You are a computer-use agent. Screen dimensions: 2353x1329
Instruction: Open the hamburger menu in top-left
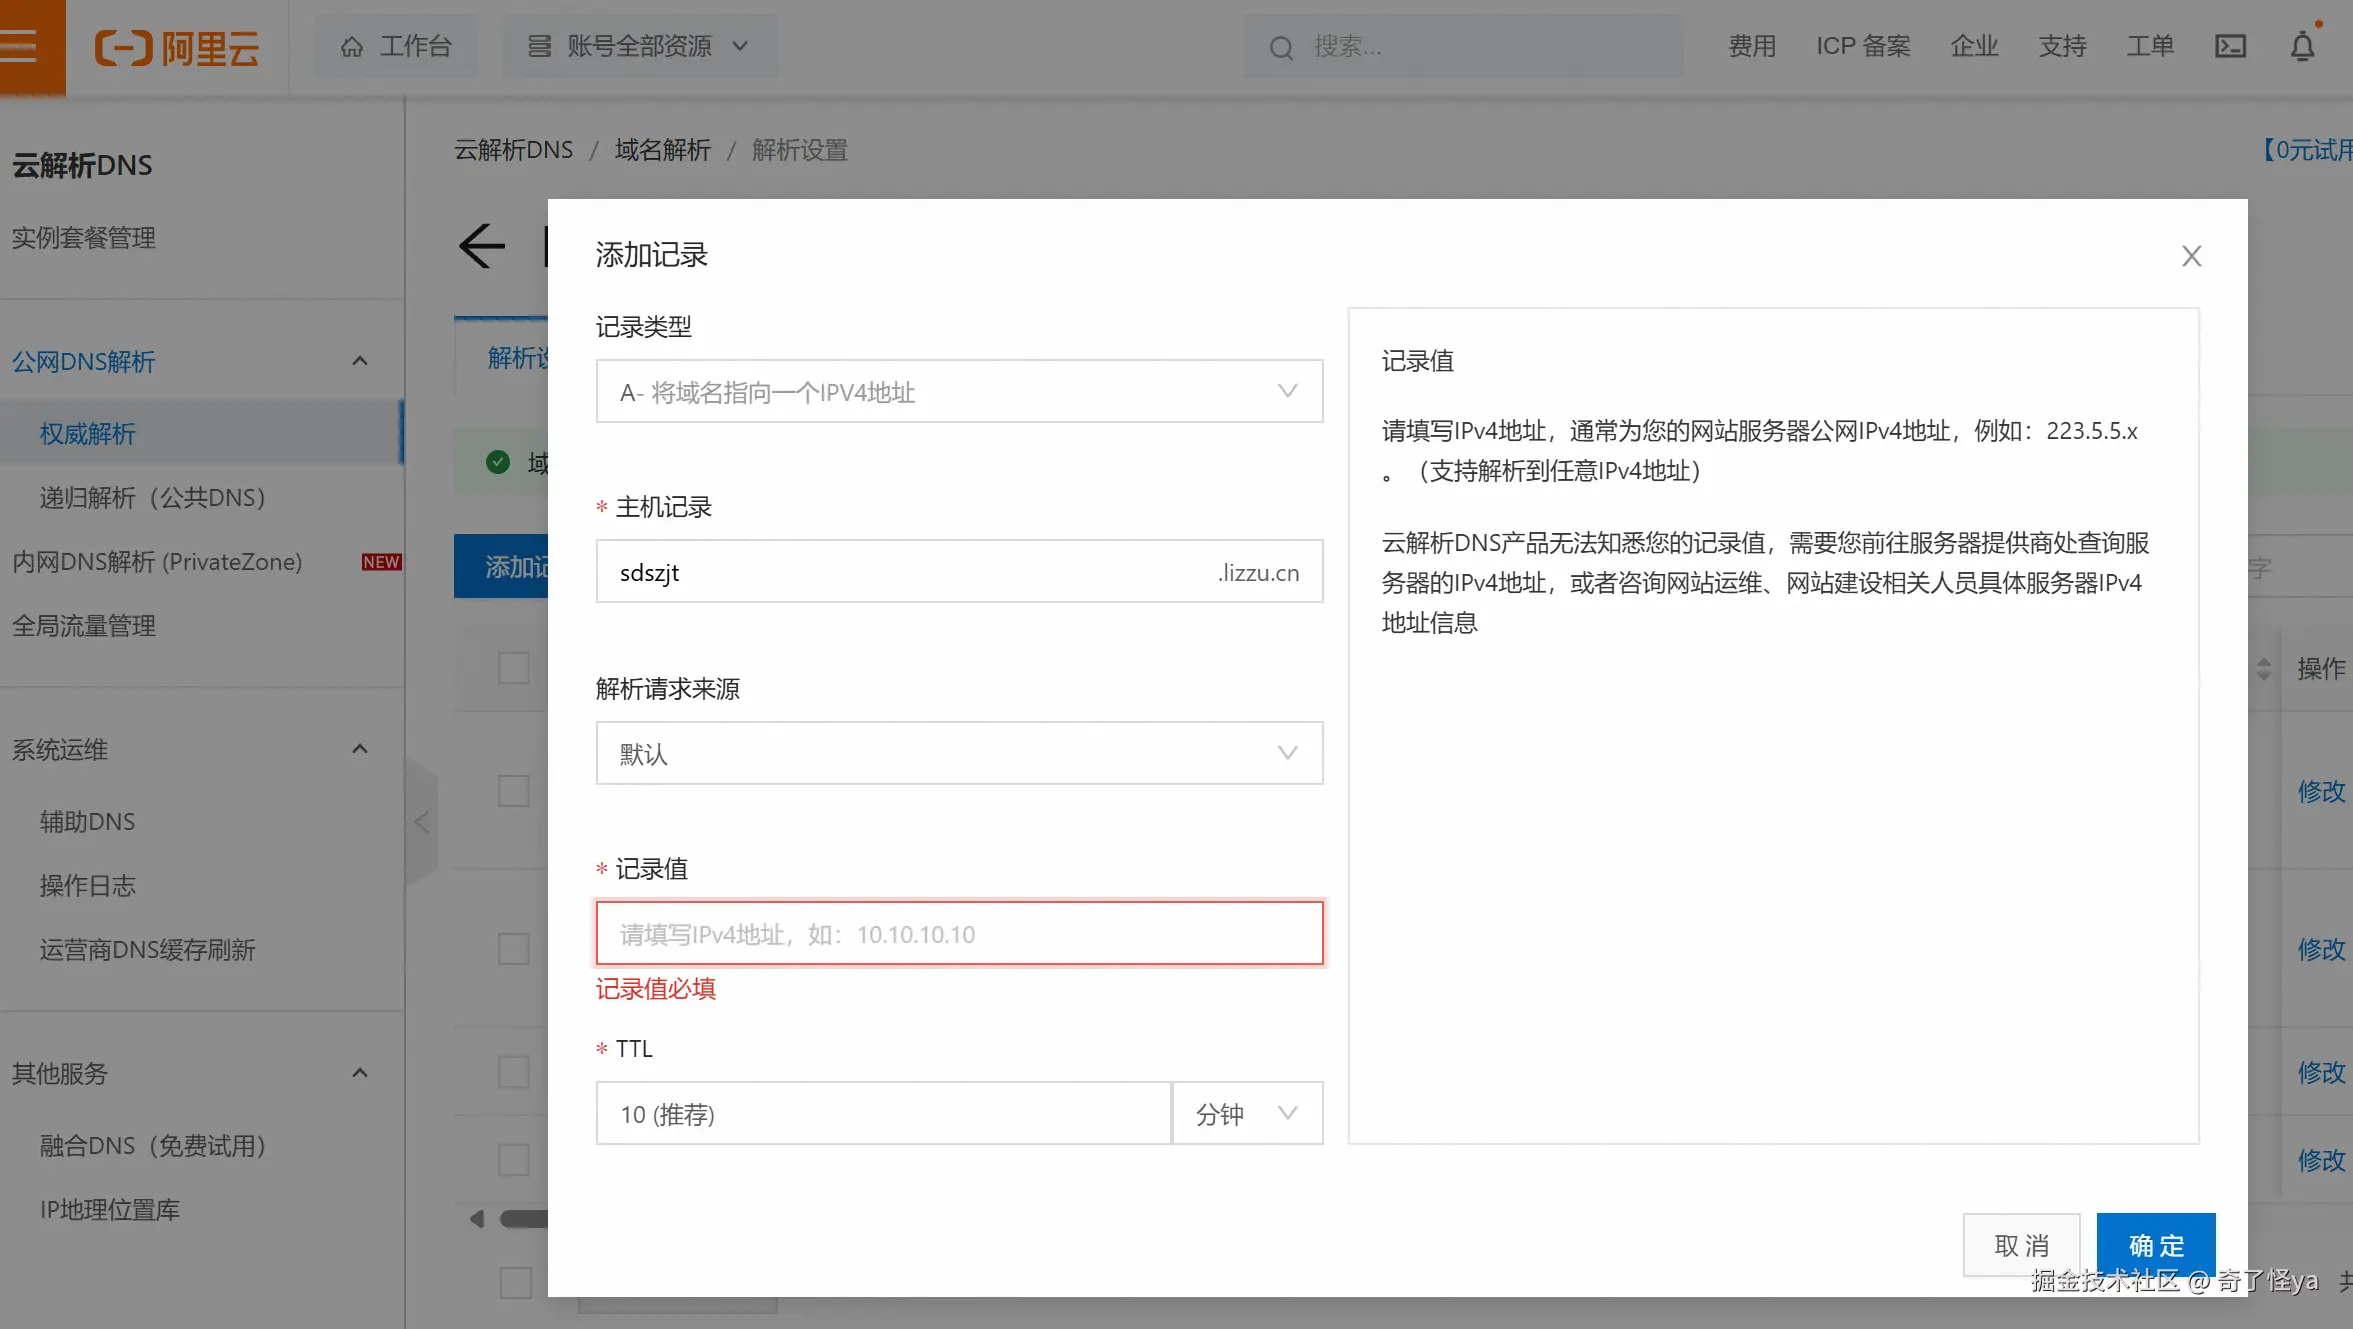(x=20, y=46)
